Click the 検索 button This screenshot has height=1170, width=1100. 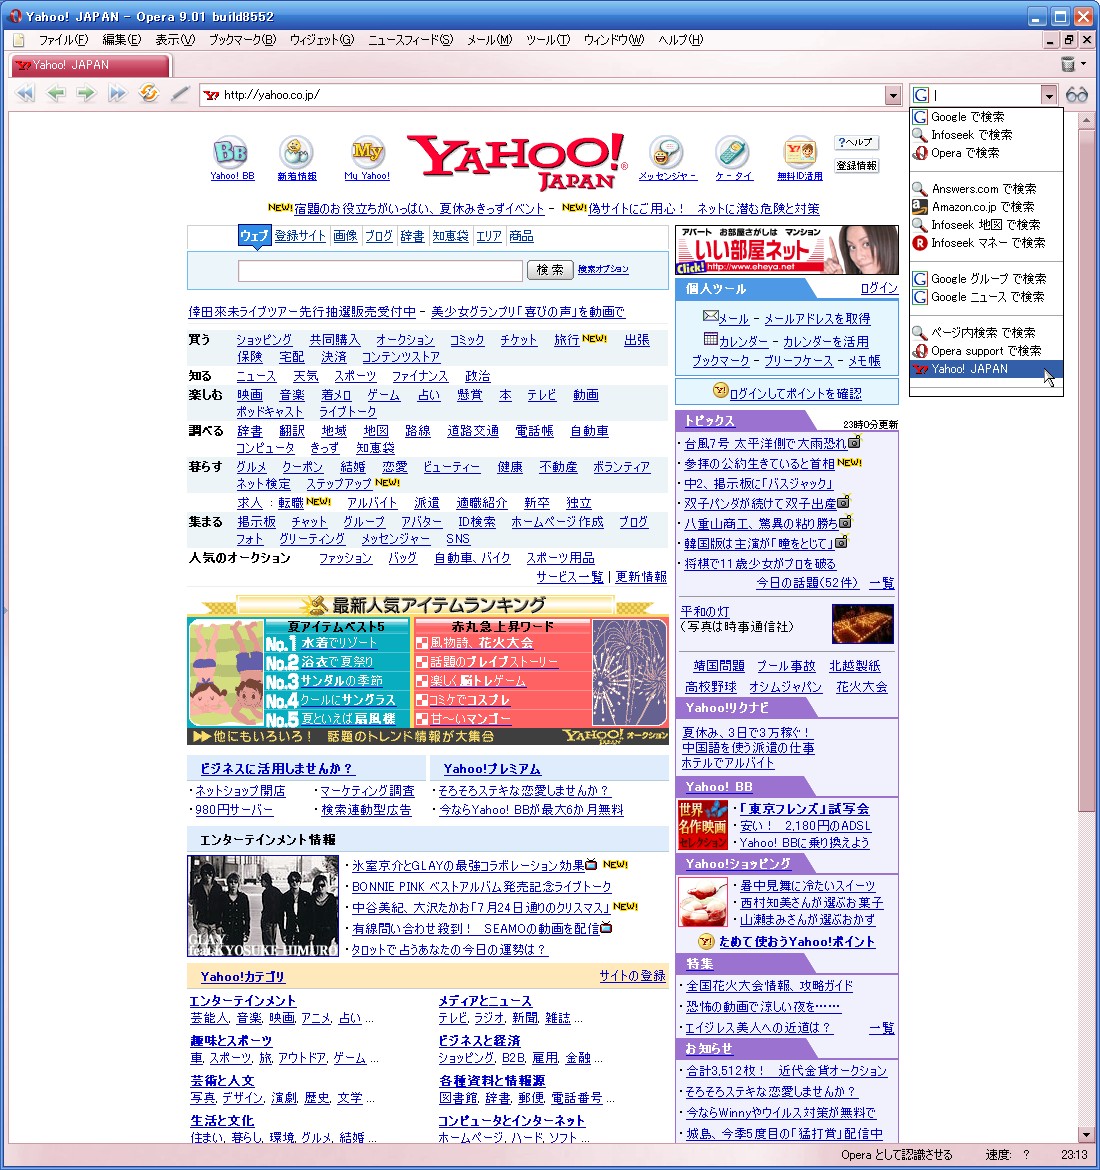tap(550, 269)
